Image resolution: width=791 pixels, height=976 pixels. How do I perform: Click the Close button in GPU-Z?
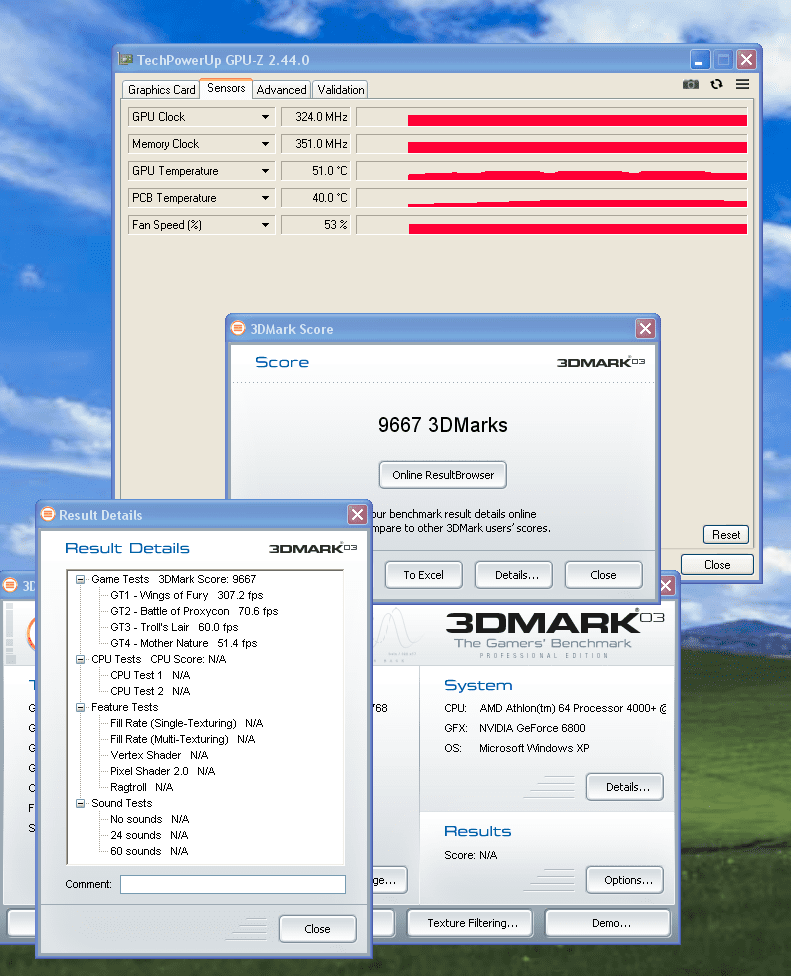coord(717,565)
